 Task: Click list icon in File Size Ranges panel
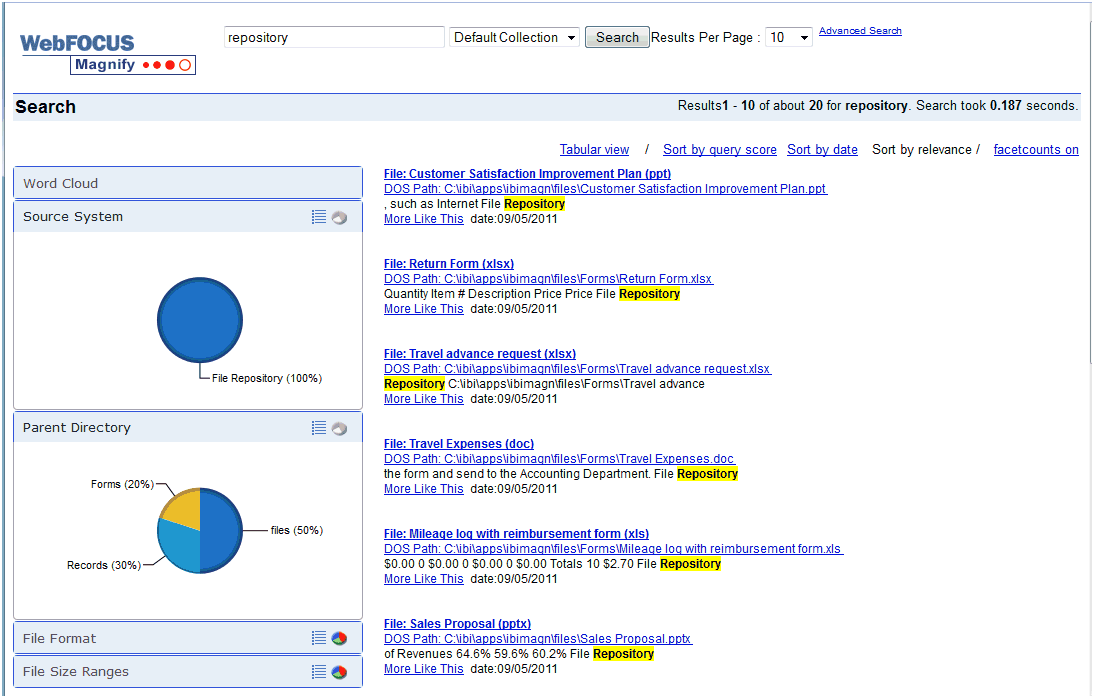click(x=319, y=672)
